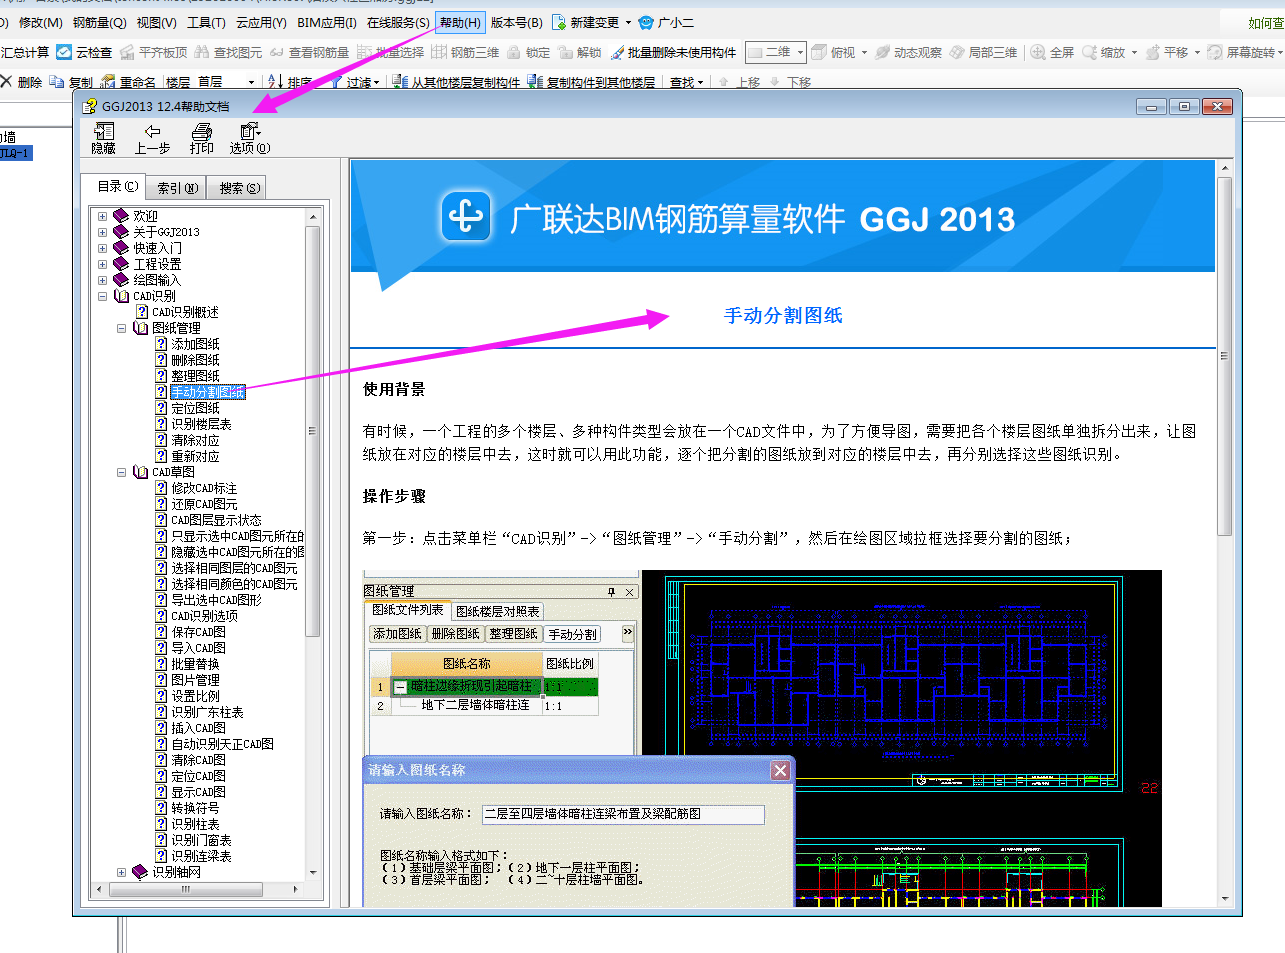Click the 局部三维 toolbar icon

[x=984, y=52]
